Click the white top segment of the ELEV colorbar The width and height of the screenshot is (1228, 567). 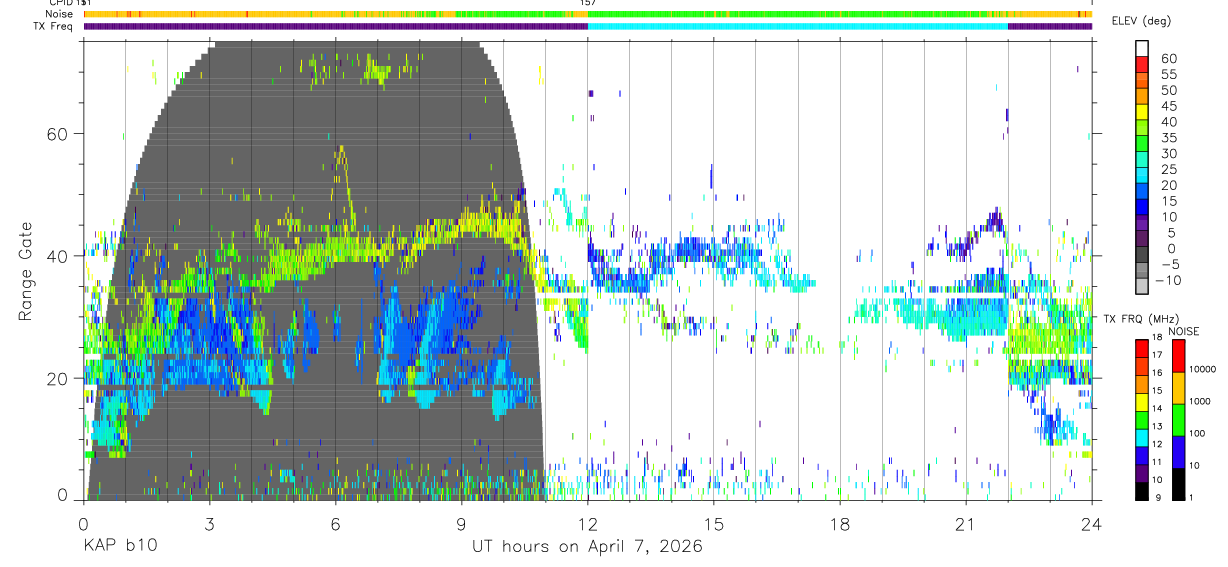coord(1143,49)
